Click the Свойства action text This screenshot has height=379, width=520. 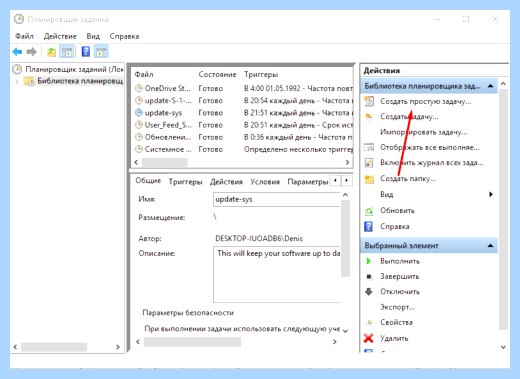(x=396, y=322)
